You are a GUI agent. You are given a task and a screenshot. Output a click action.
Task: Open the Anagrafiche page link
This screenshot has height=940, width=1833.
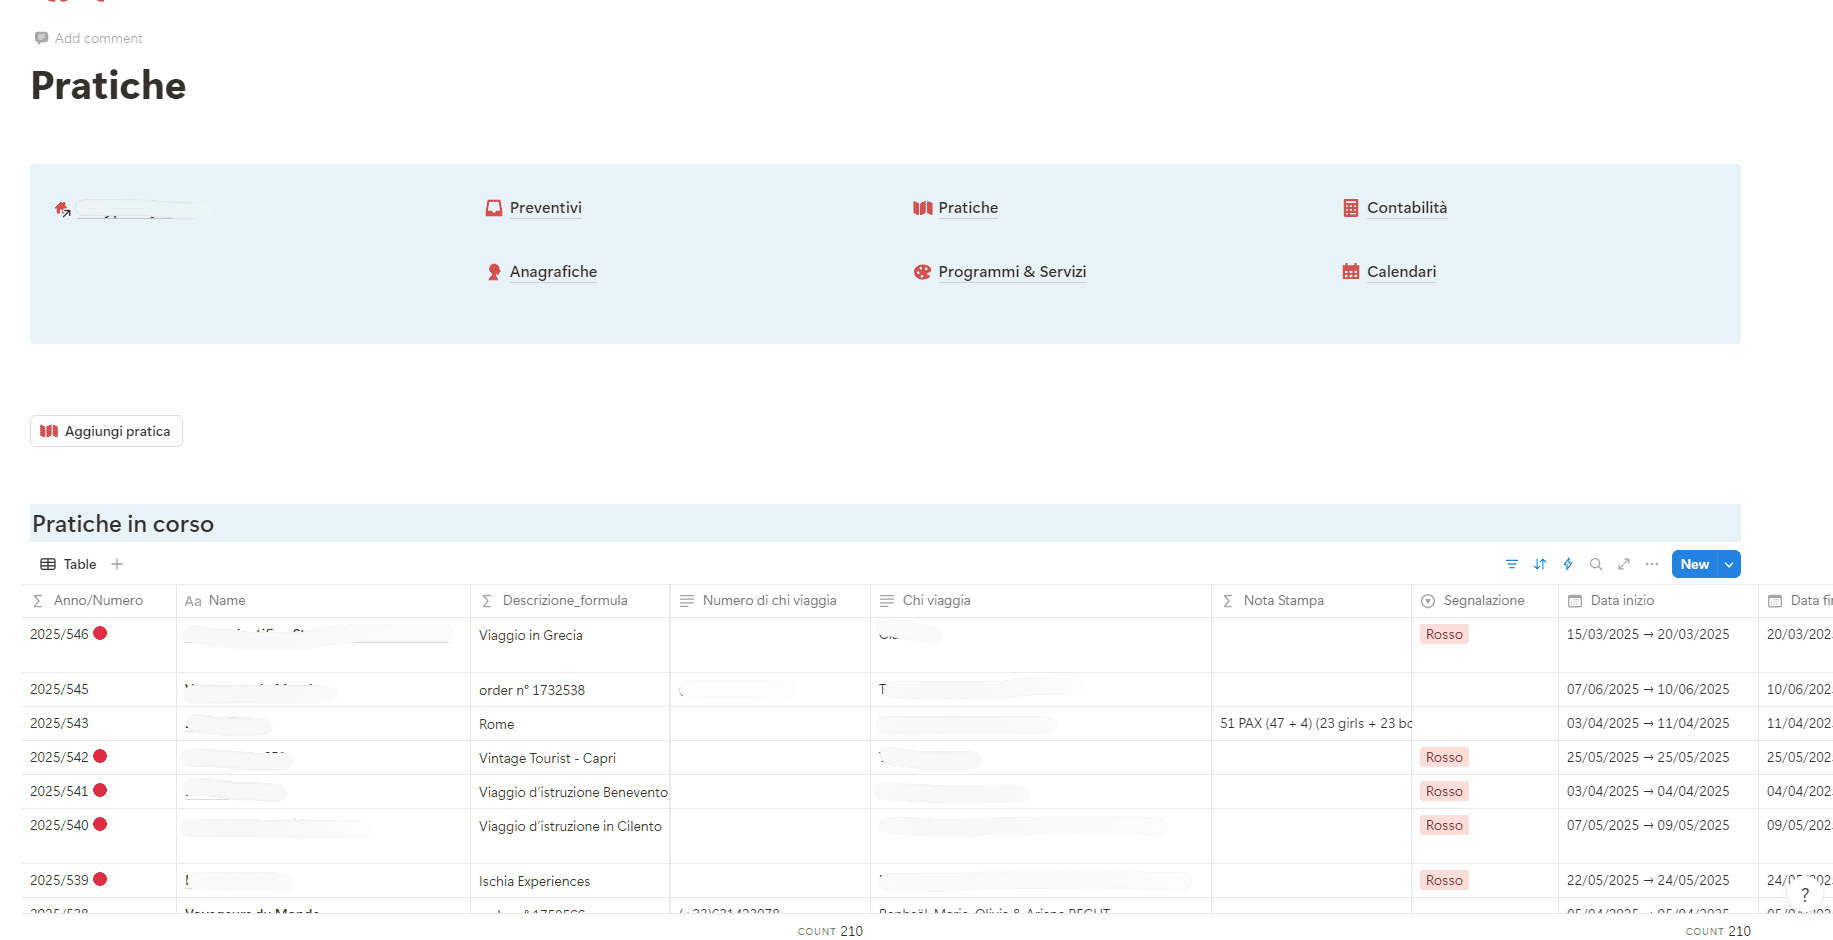tap(553, 272)
